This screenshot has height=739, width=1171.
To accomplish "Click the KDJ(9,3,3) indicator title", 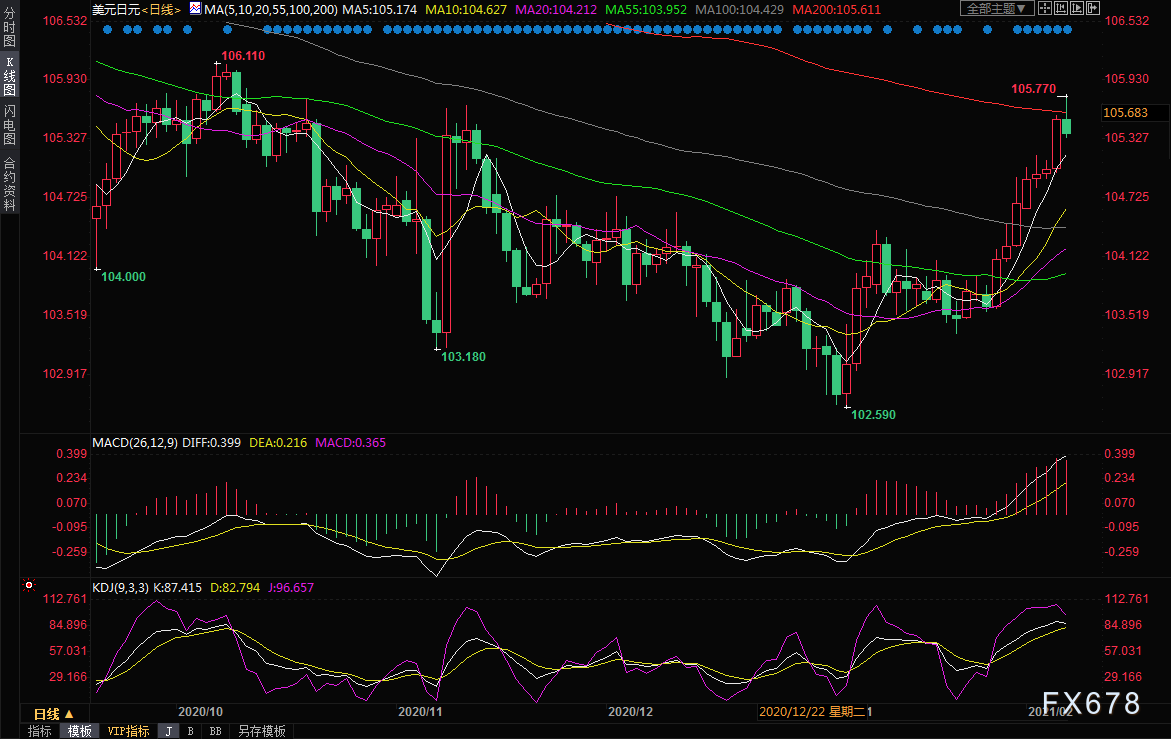I will click(x=121, y=587).
